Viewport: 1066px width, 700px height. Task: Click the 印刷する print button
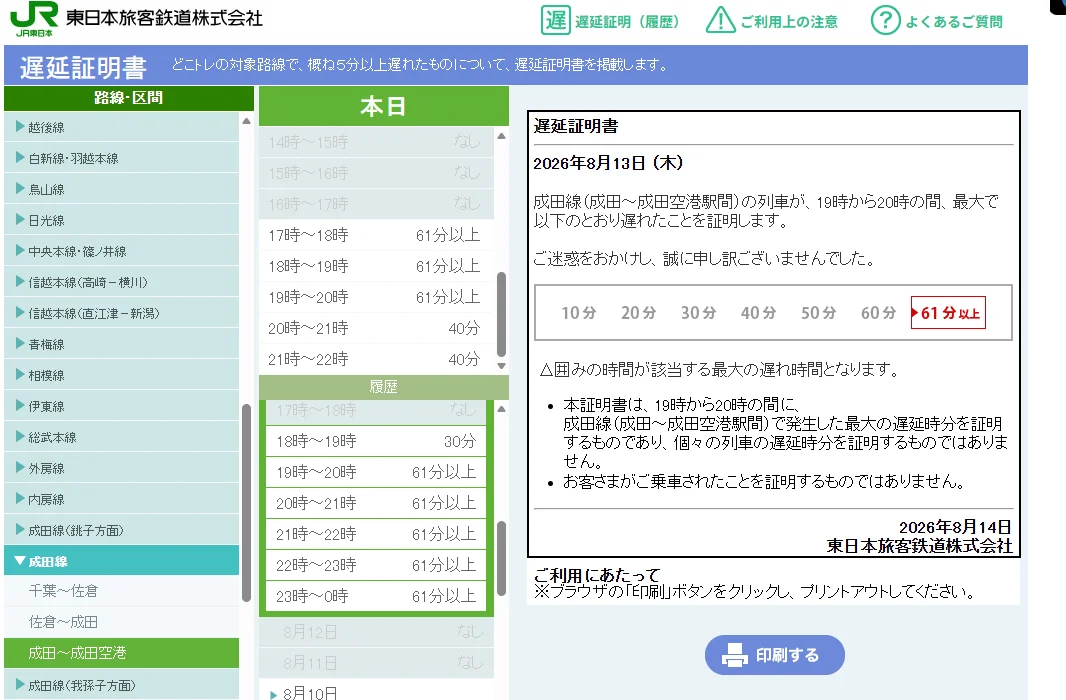[774, 655]
